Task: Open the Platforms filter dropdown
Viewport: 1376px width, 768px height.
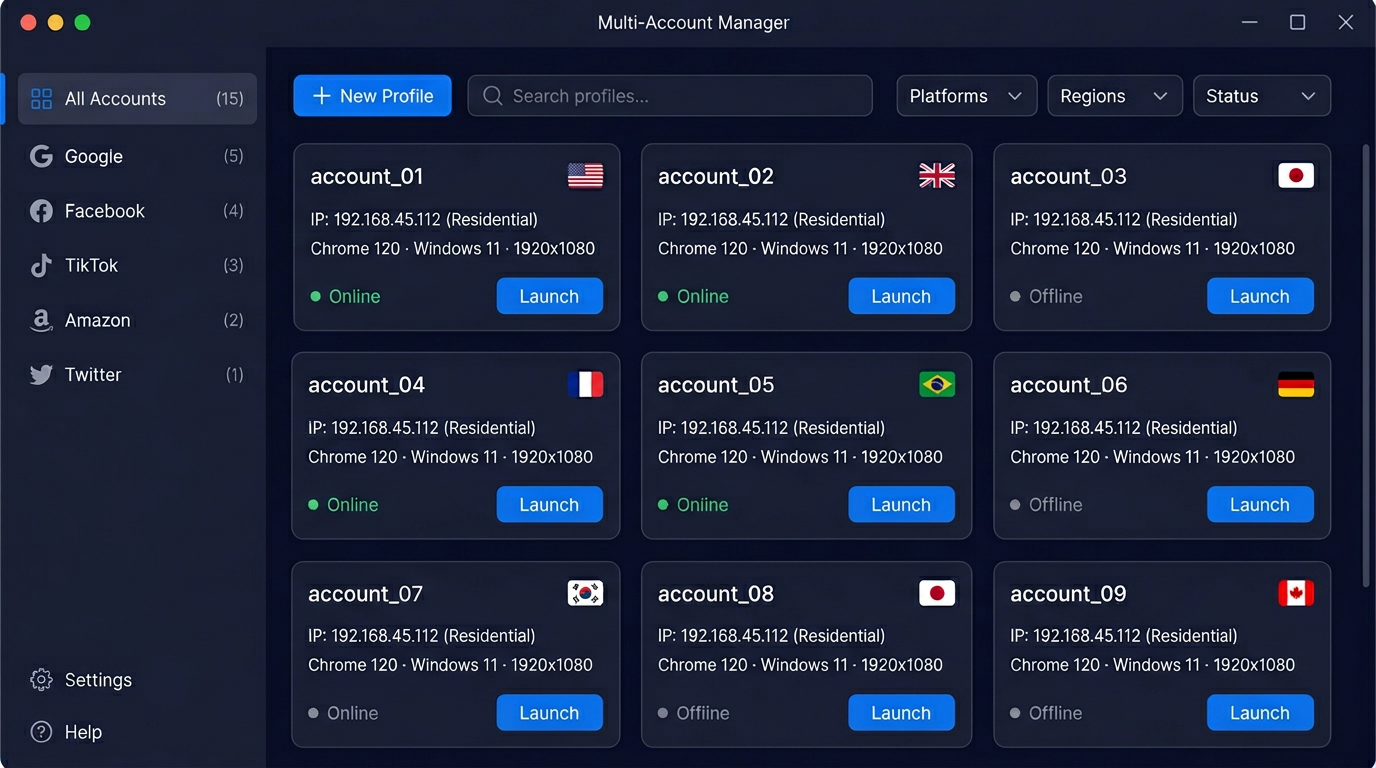Action: [965, 96]
